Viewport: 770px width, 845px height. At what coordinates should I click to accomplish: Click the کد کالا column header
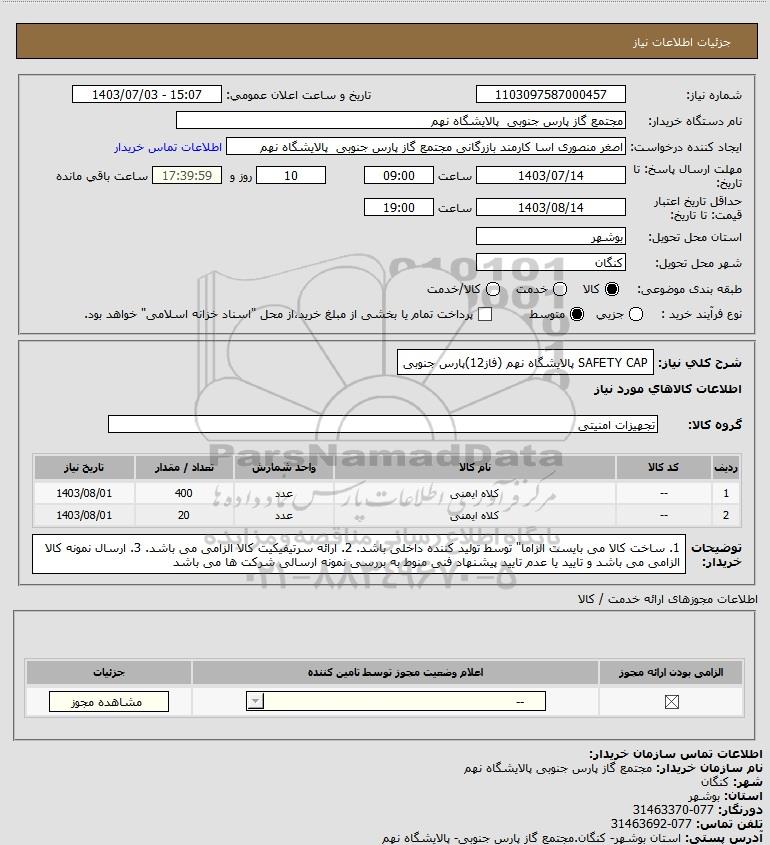click(663, 467)
